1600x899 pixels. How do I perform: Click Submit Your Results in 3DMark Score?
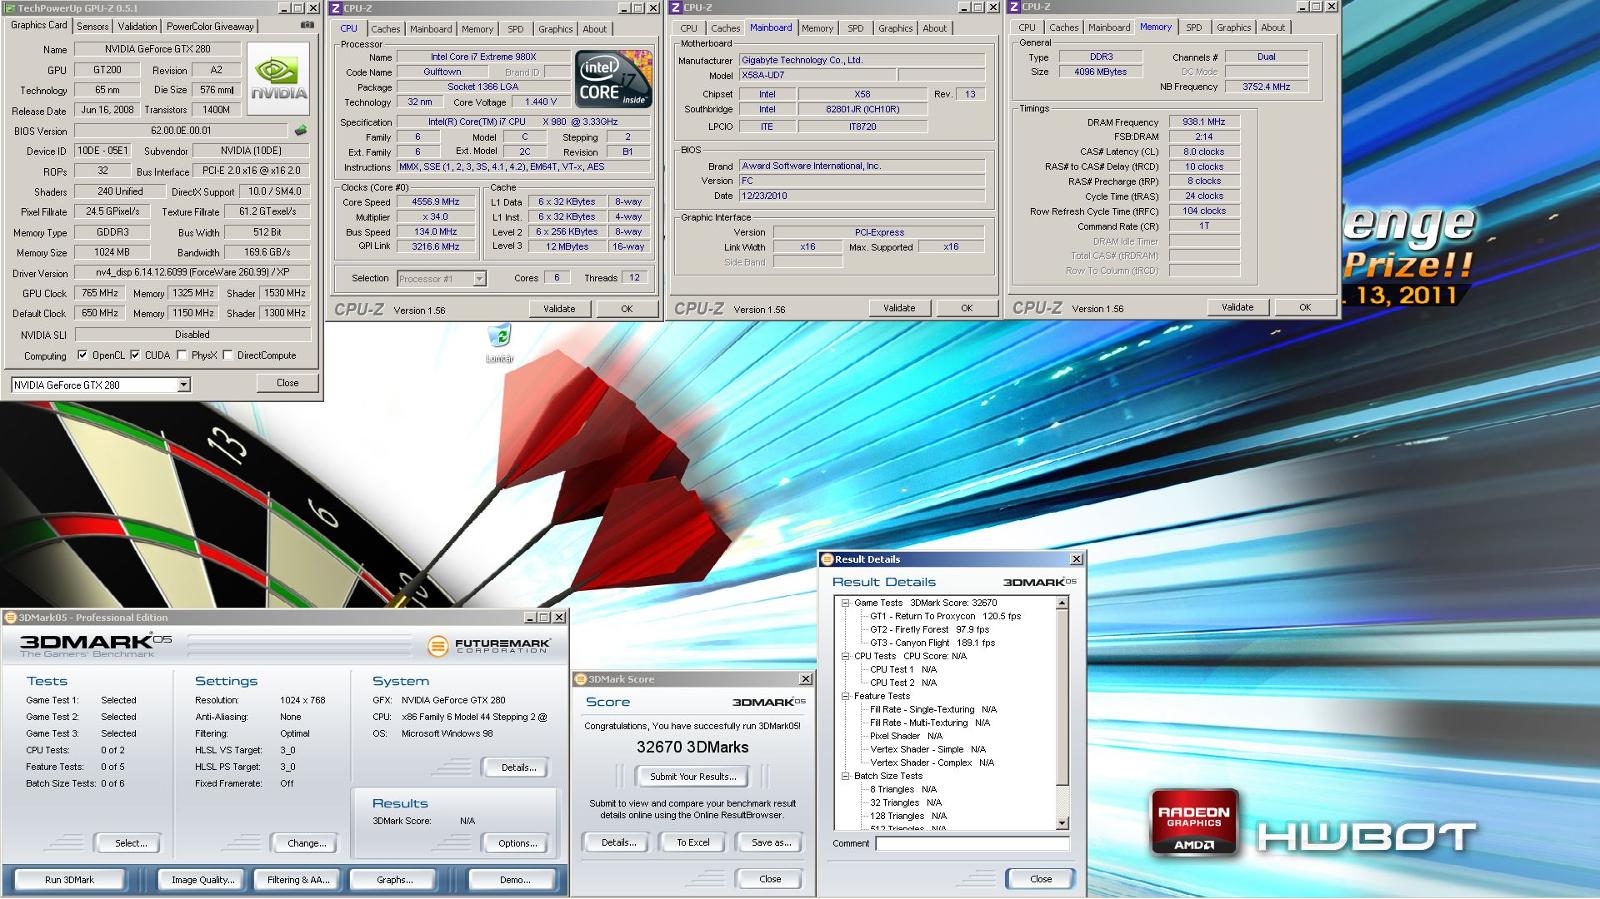pos(692,776)
